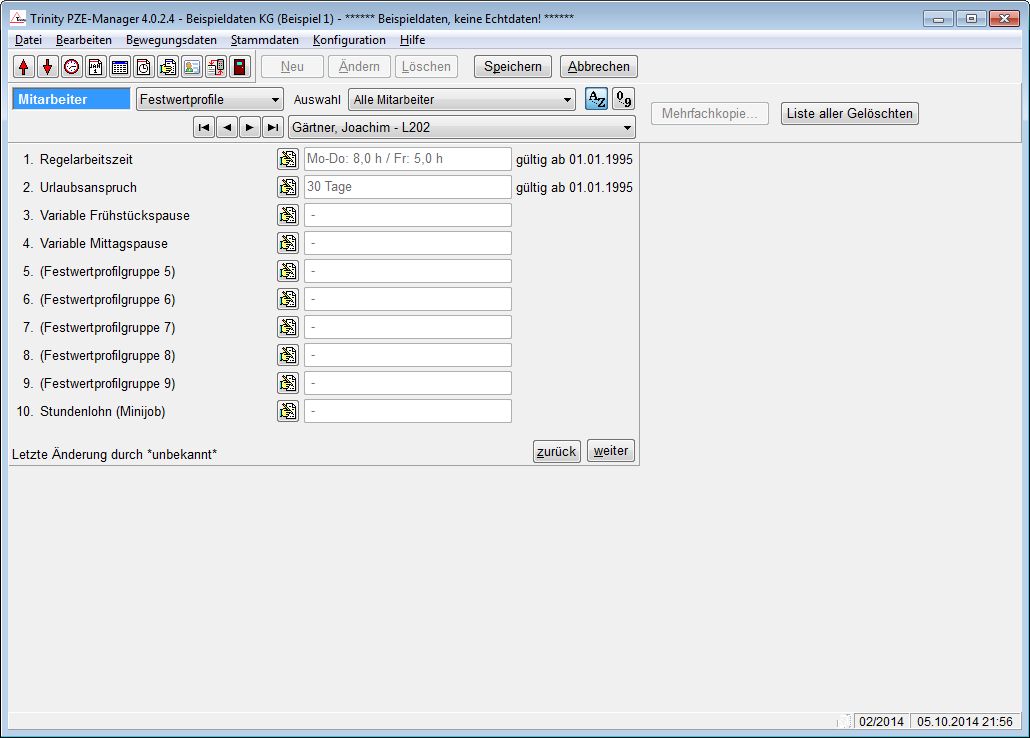
Task: Click the Urlaubsanspruch '30 Tage' field
Action: 407,187
